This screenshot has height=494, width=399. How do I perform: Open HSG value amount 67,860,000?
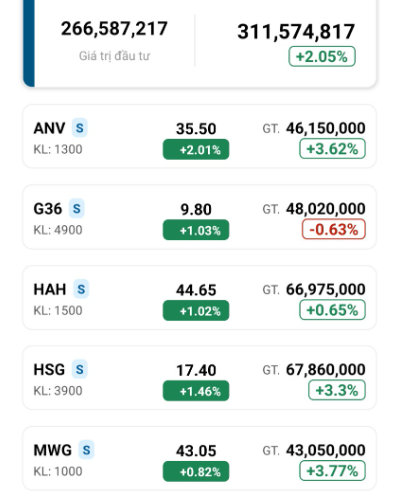326,369
